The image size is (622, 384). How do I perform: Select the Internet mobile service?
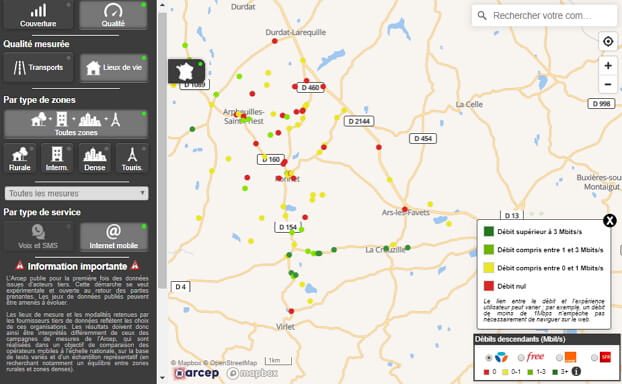(x=114, y=237)
